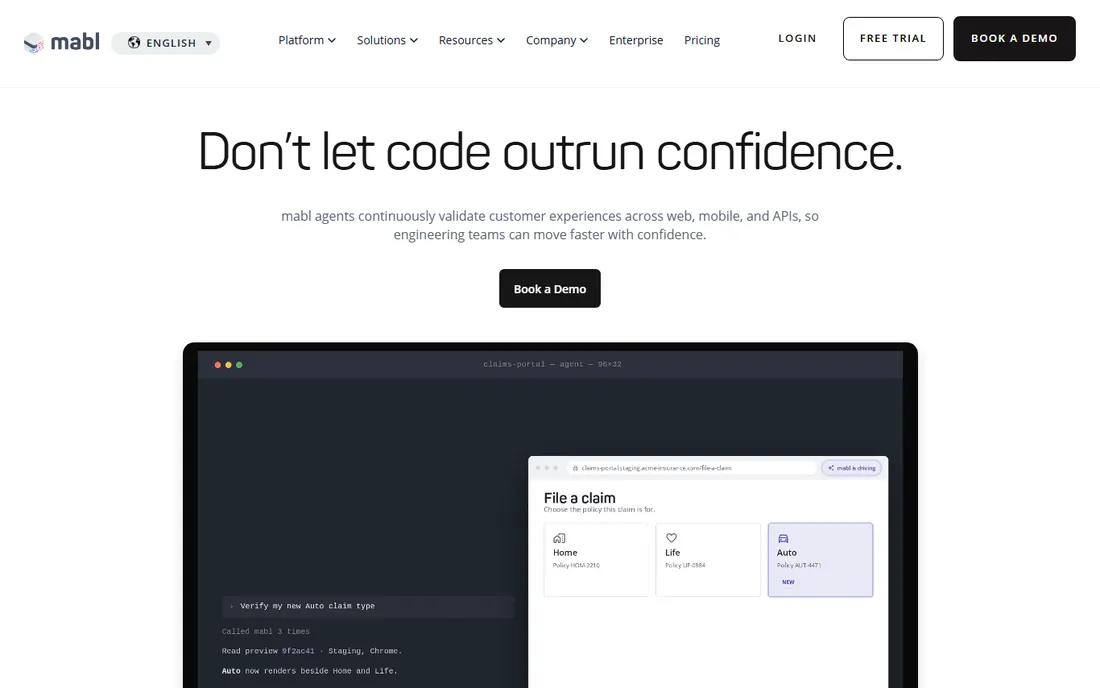This screenshot has height=688, width=1100.
Task: Start a FREE TRIAL from the header
Action: pos(893,39)
